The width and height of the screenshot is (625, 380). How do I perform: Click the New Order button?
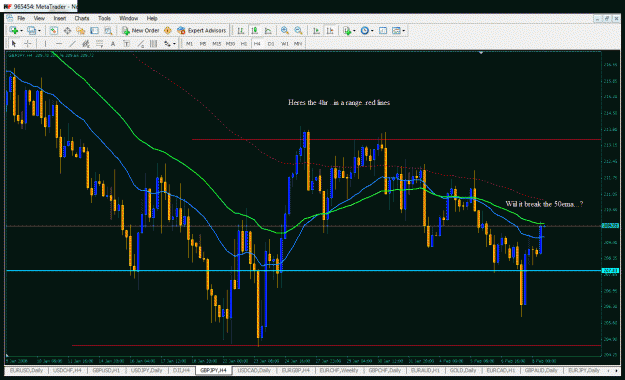coord(141,31)
